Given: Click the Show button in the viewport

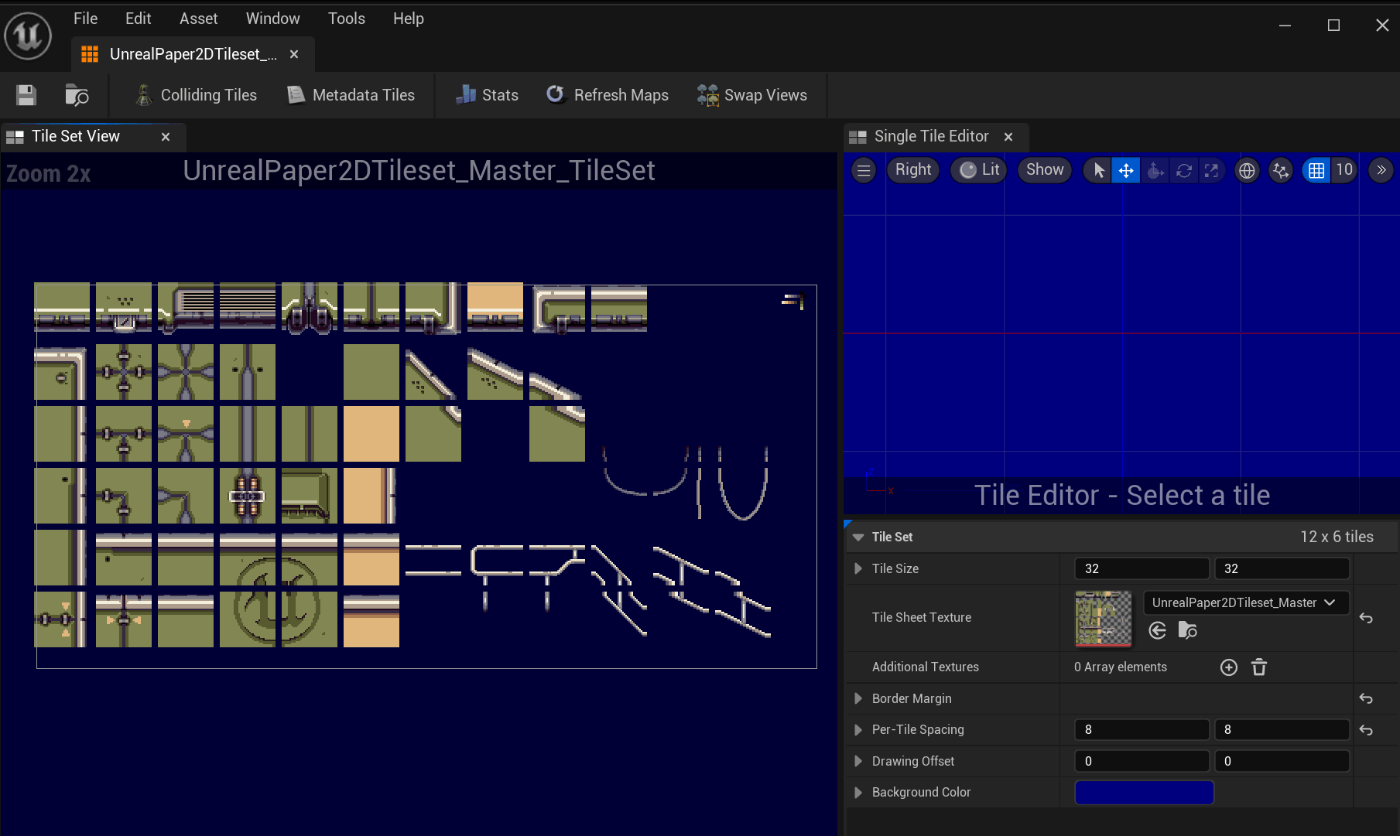Looking at the screenshot, I should pos(1044,170).
